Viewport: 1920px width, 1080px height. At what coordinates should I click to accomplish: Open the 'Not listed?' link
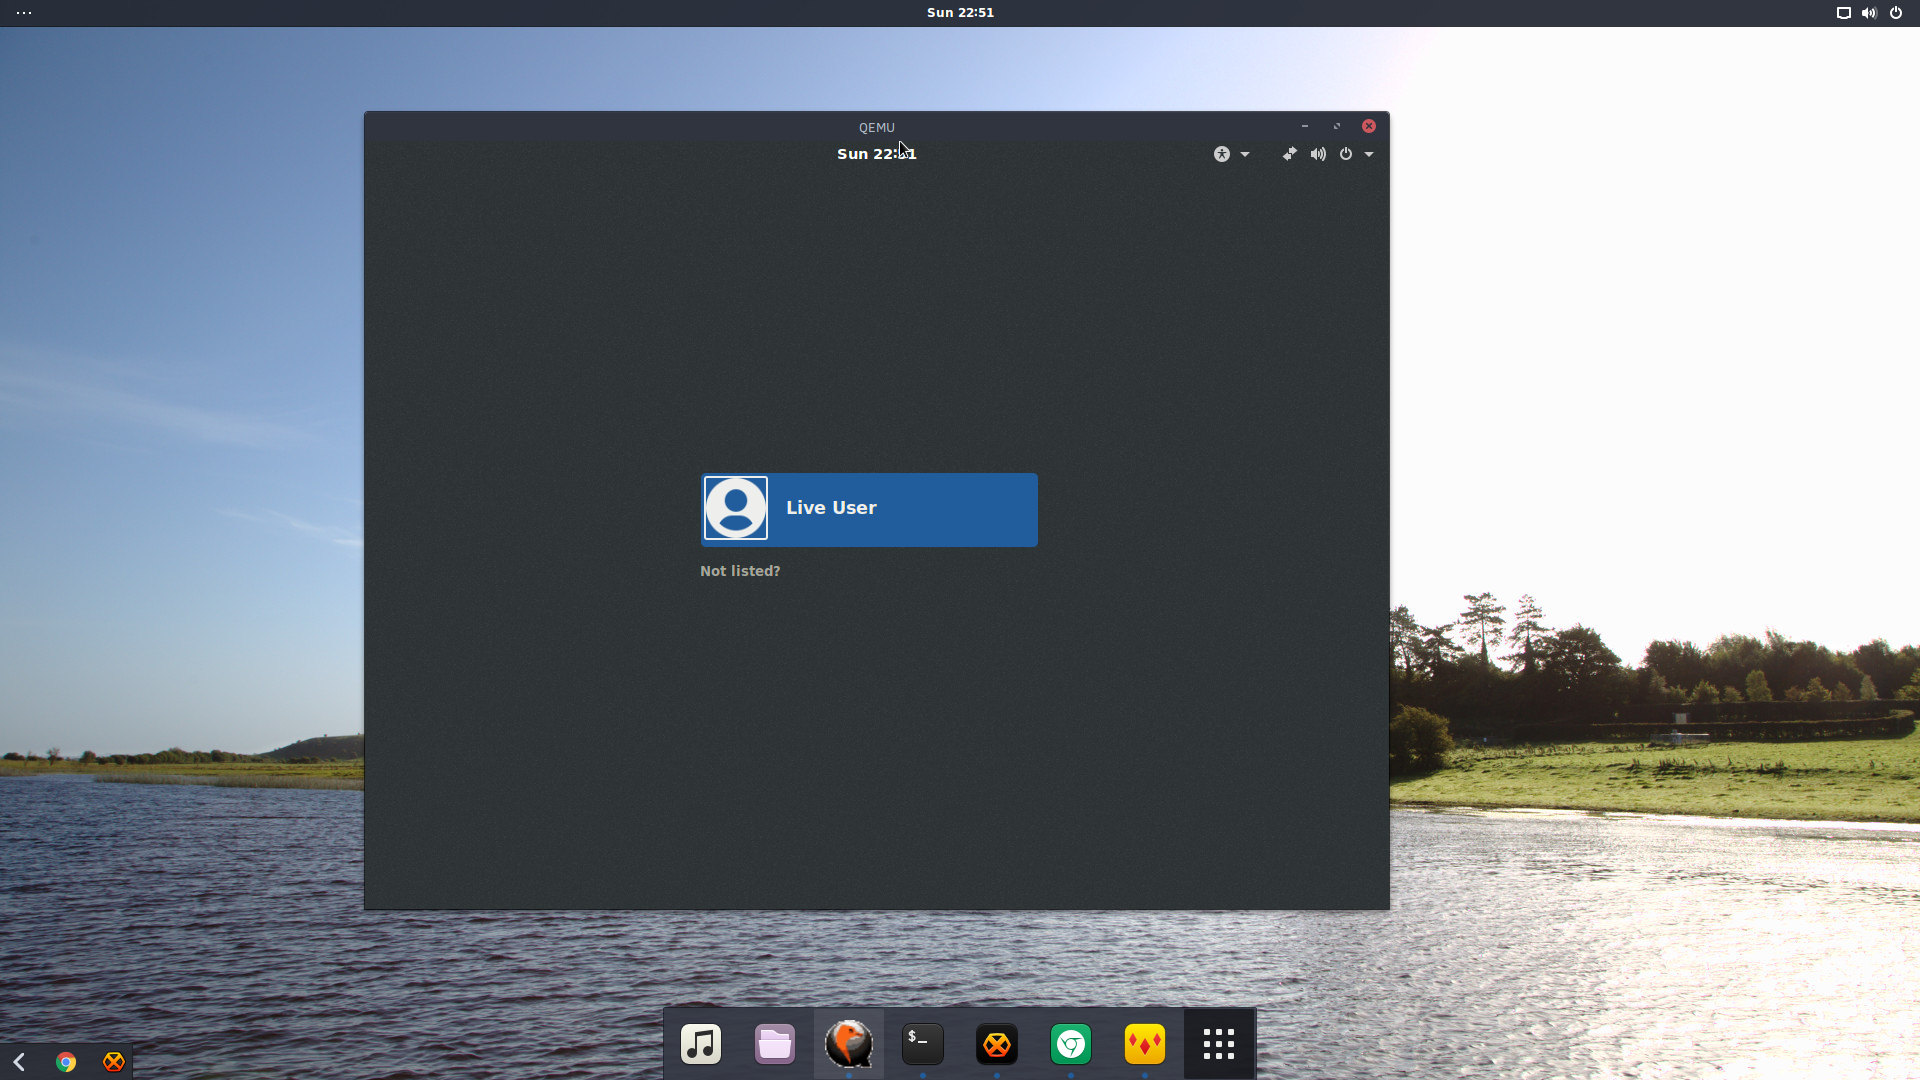pyautogui.click(x=740, y=571)
